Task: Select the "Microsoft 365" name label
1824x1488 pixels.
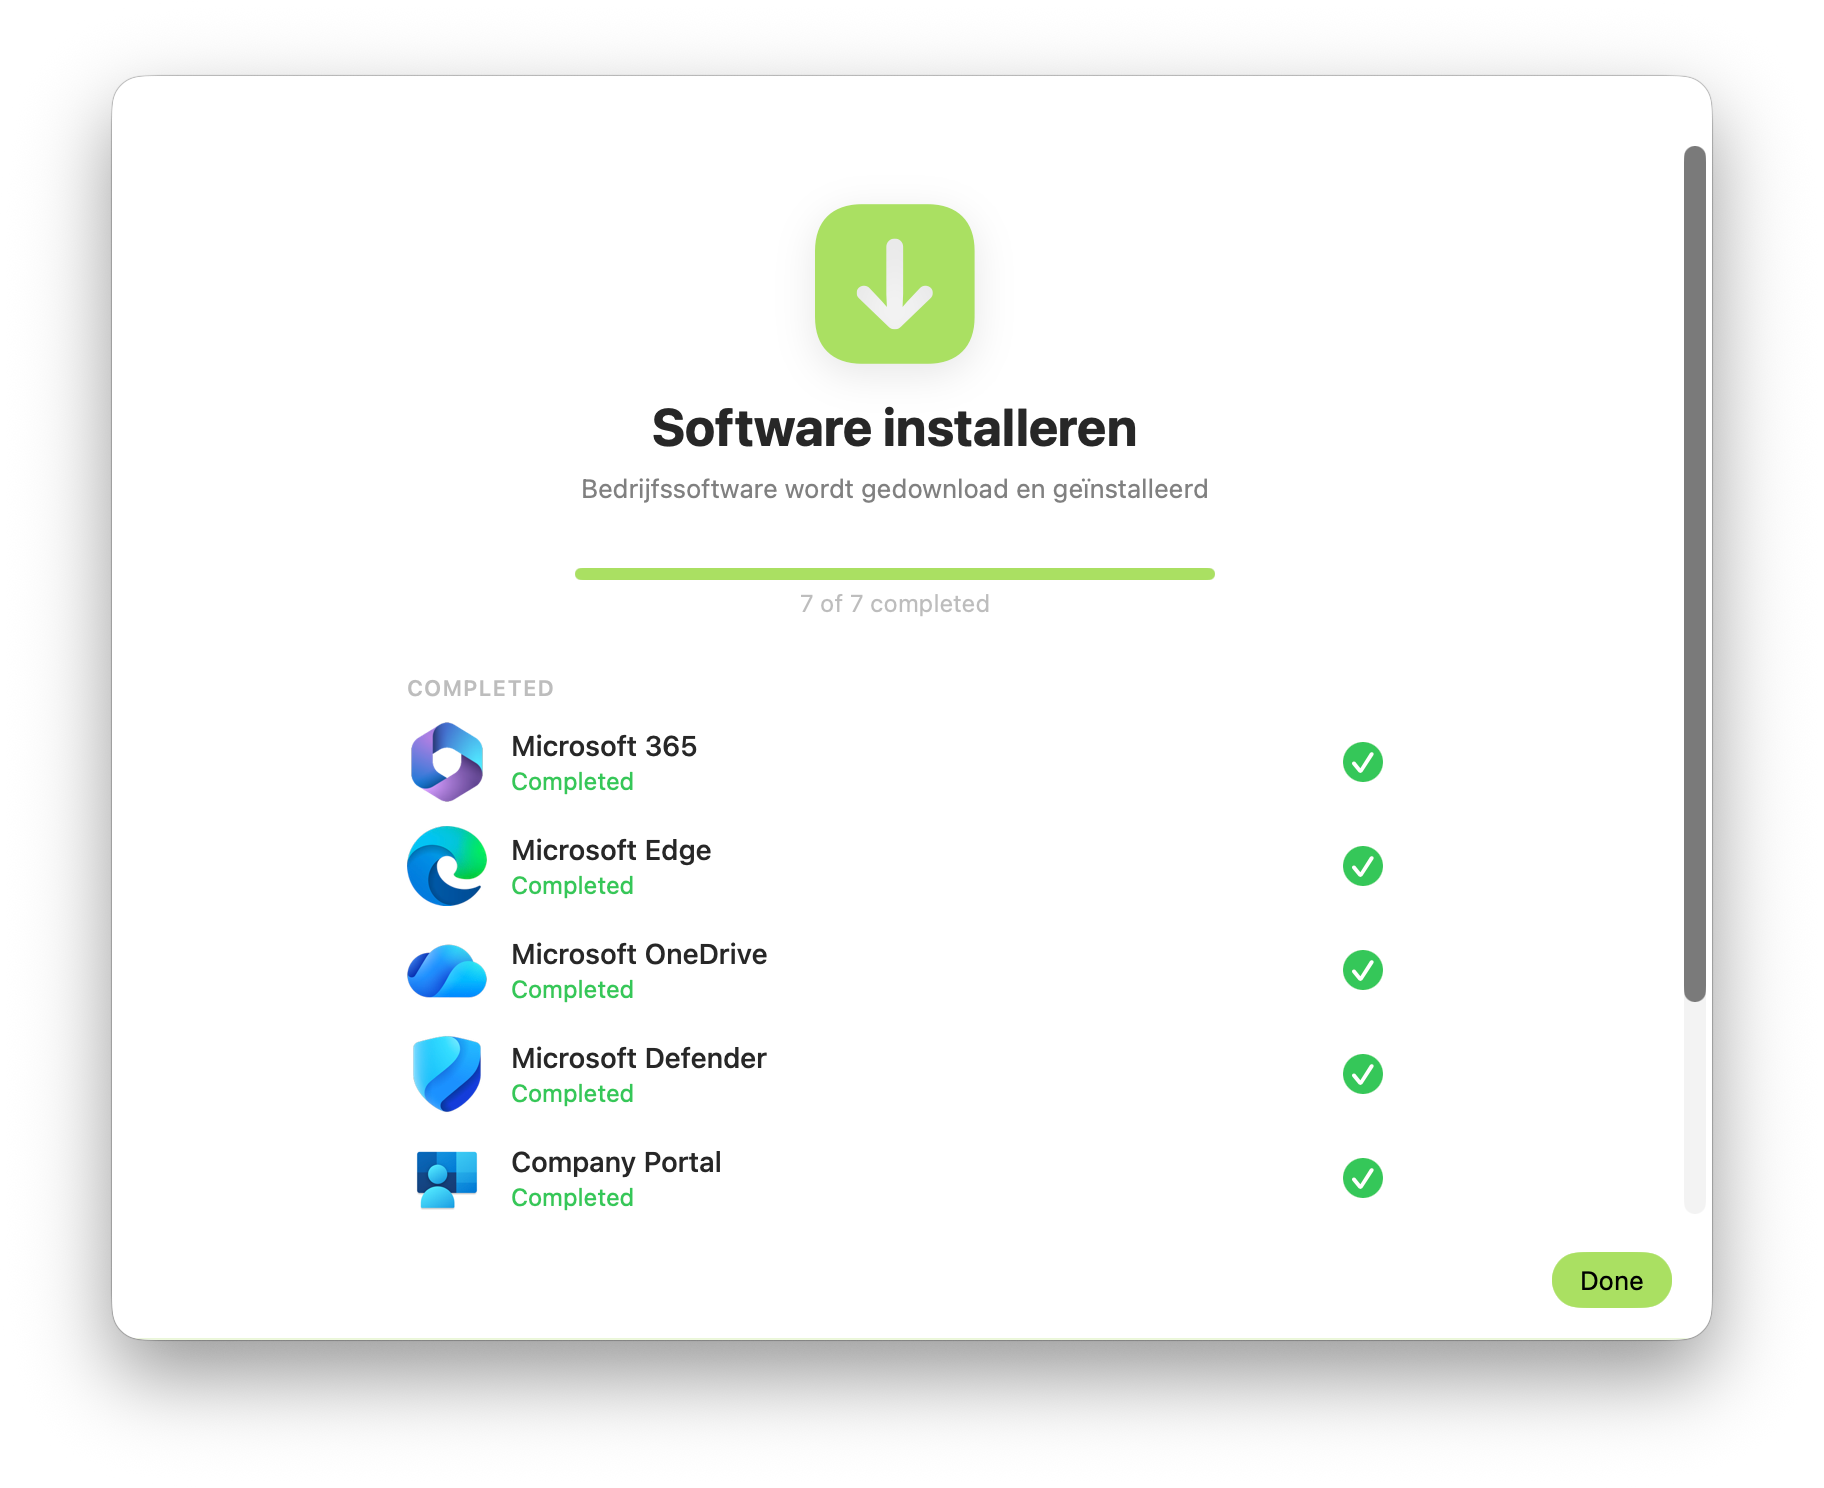Action: coord(604,746)
